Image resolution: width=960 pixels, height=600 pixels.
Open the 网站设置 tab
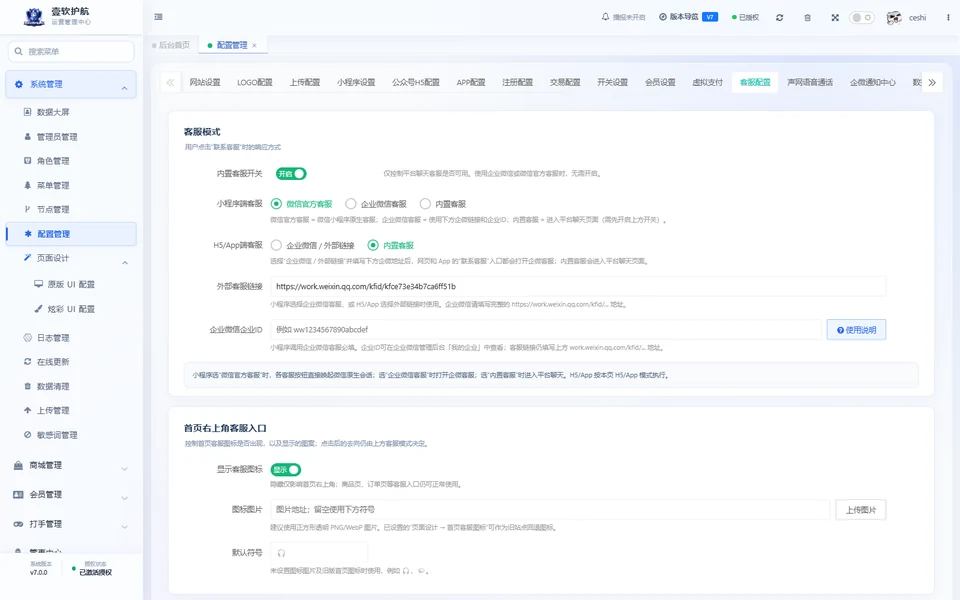click(204, 83)
